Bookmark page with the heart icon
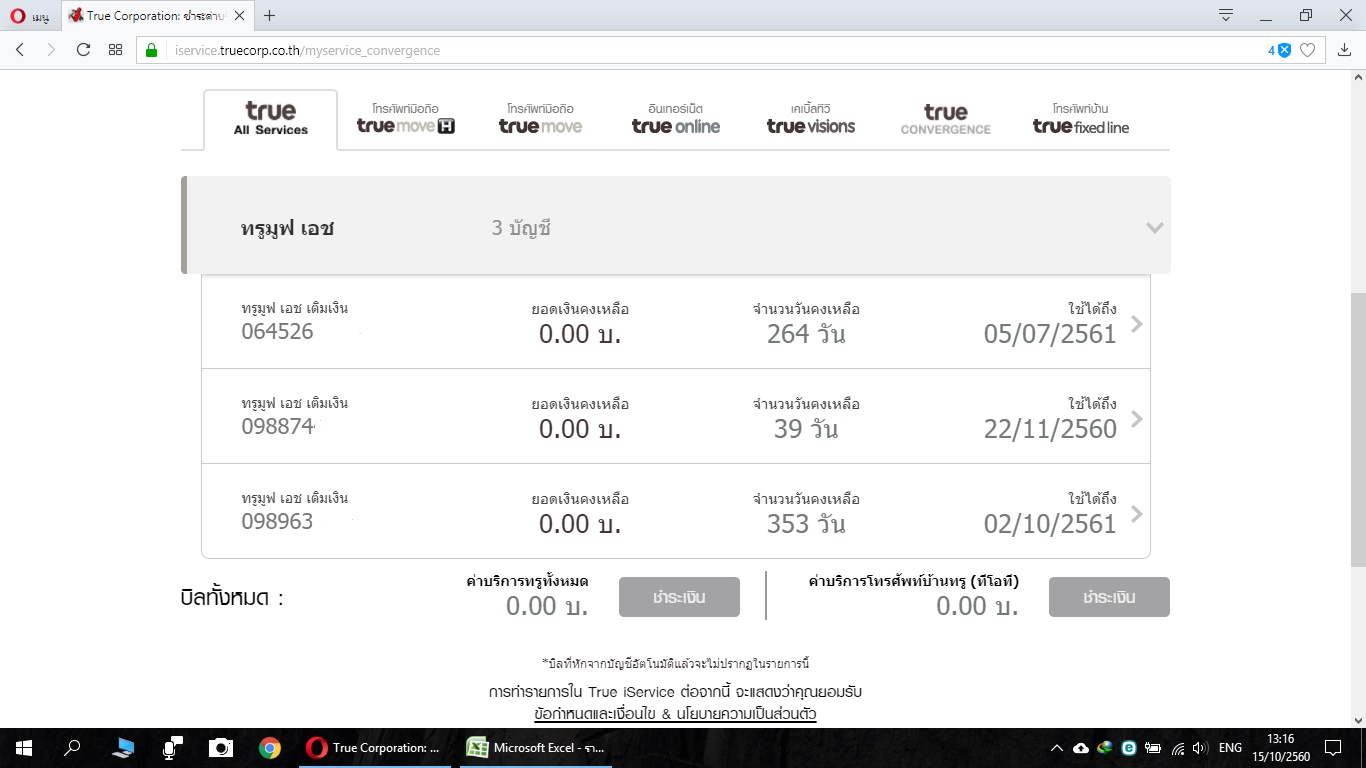This screenshot has height=768, width=1366. (x=1307, y=50)
